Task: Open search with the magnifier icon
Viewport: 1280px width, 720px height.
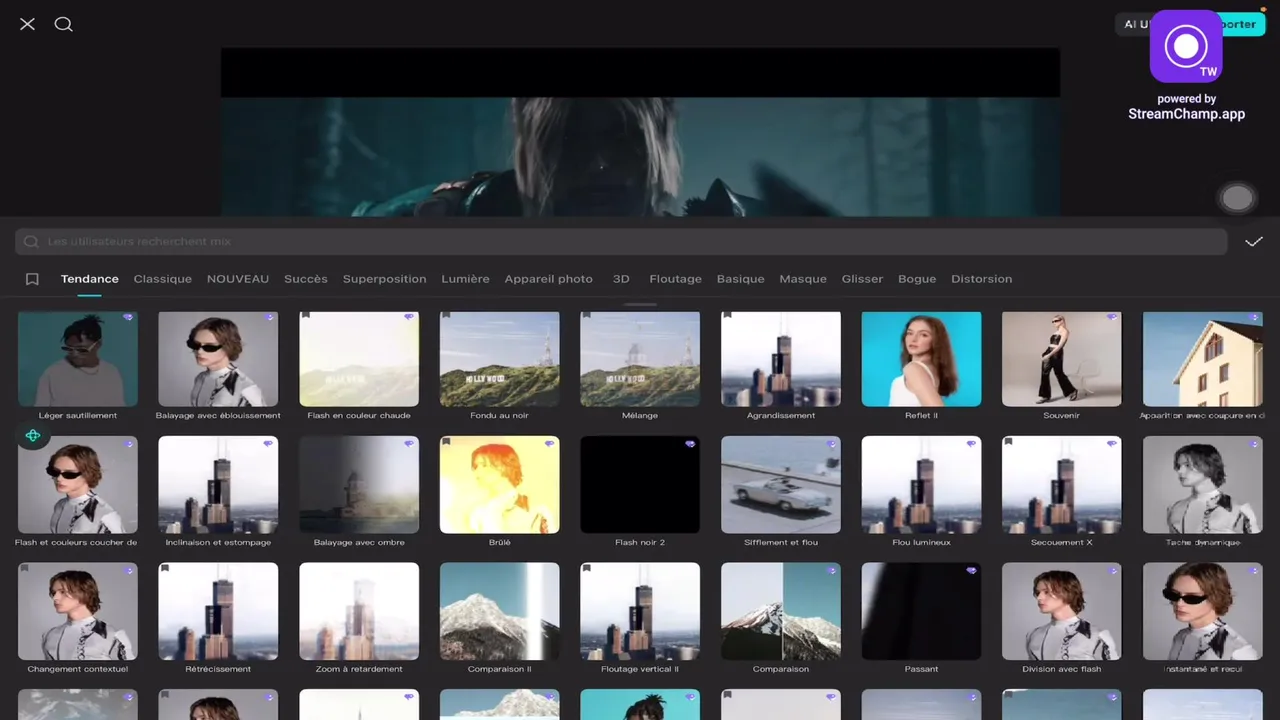Action: point(64,24)
